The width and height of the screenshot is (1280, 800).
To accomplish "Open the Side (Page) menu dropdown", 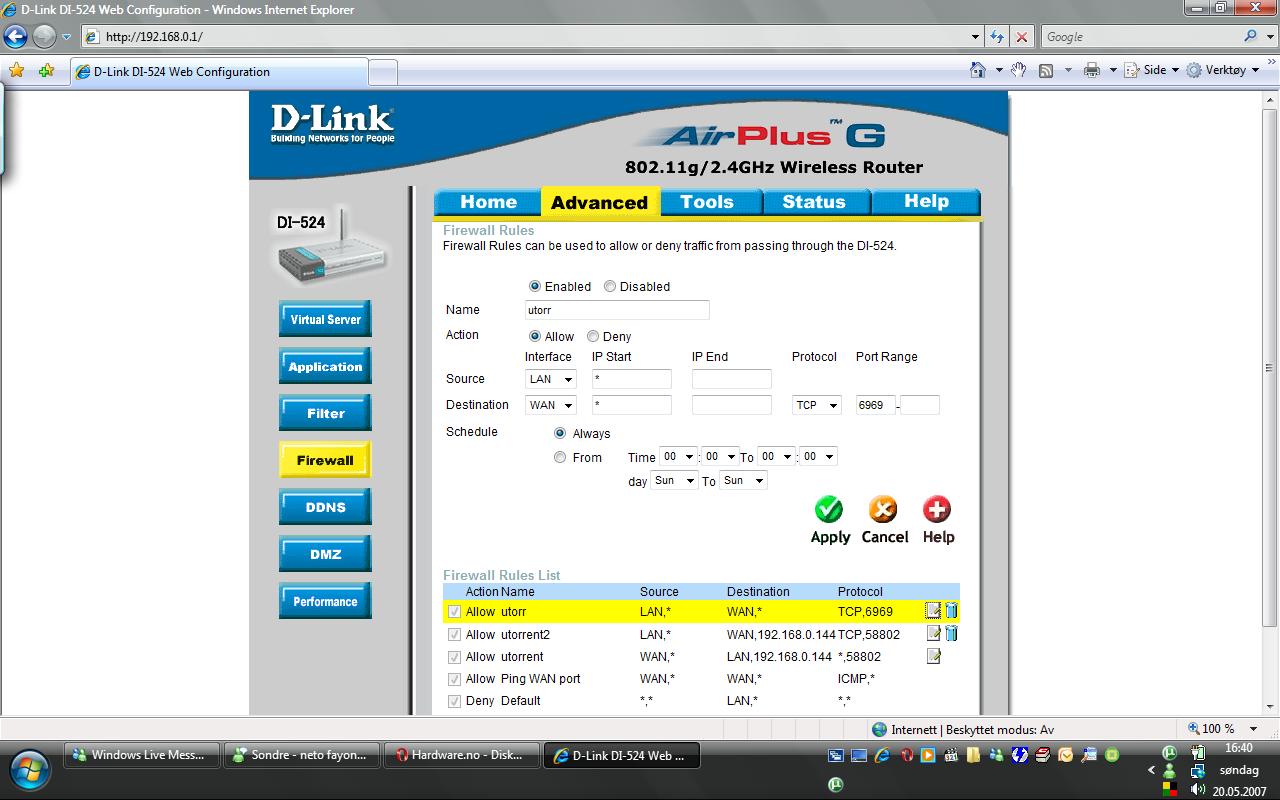I will click(x=1152, y=70).
